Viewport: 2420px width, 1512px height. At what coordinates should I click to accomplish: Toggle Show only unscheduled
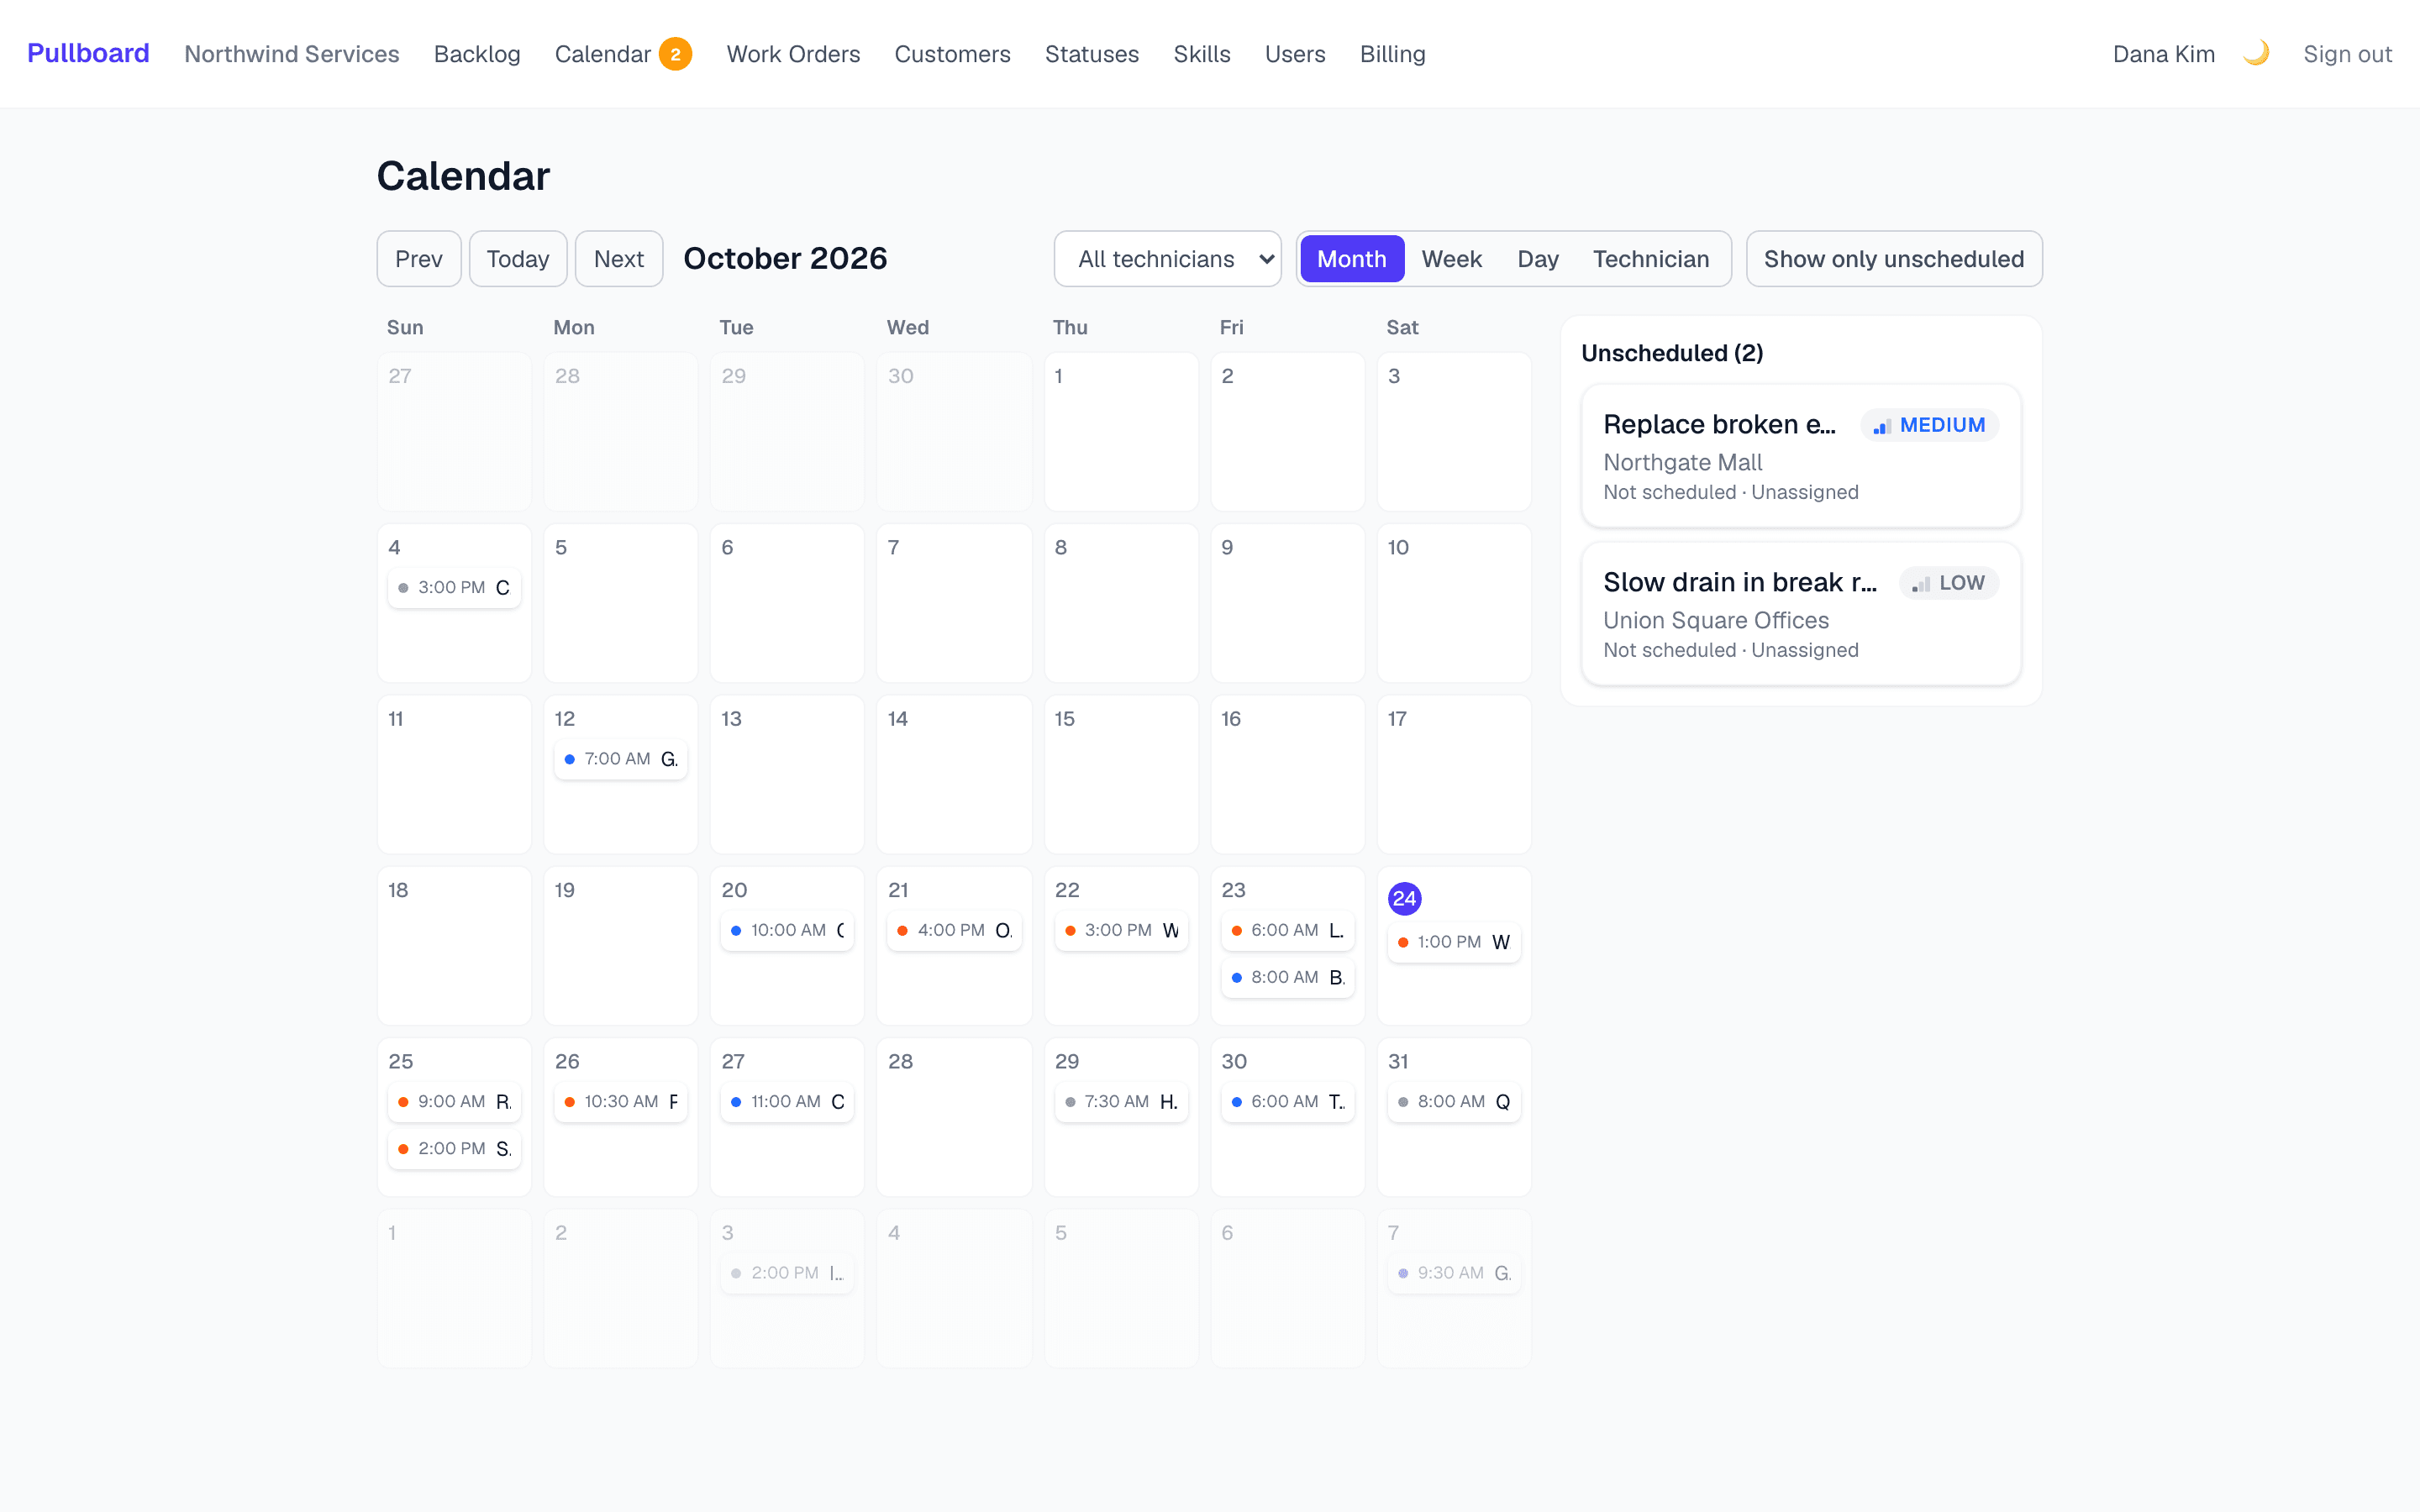1893,259
